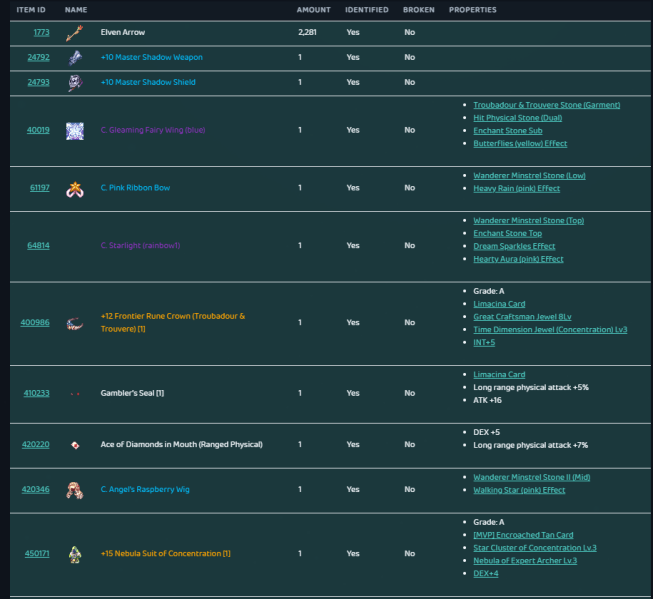Open Enchant Stone Sub link

(508, 131)
